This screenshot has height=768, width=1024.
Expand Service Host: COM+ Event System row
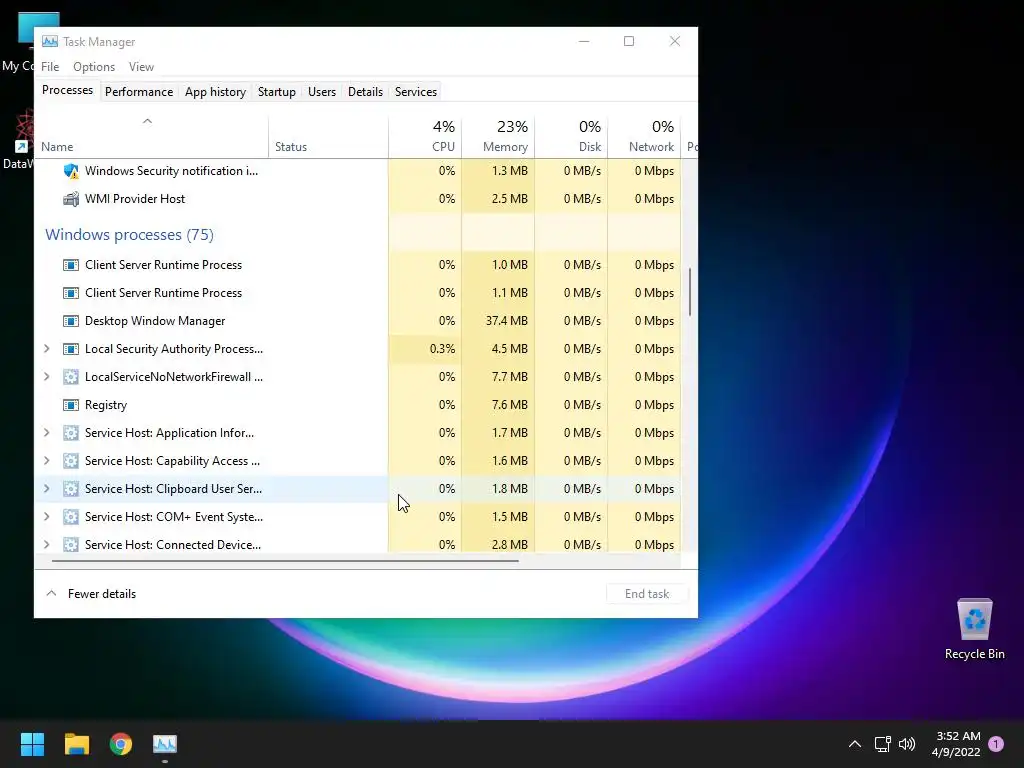click(x=46, y=517)
